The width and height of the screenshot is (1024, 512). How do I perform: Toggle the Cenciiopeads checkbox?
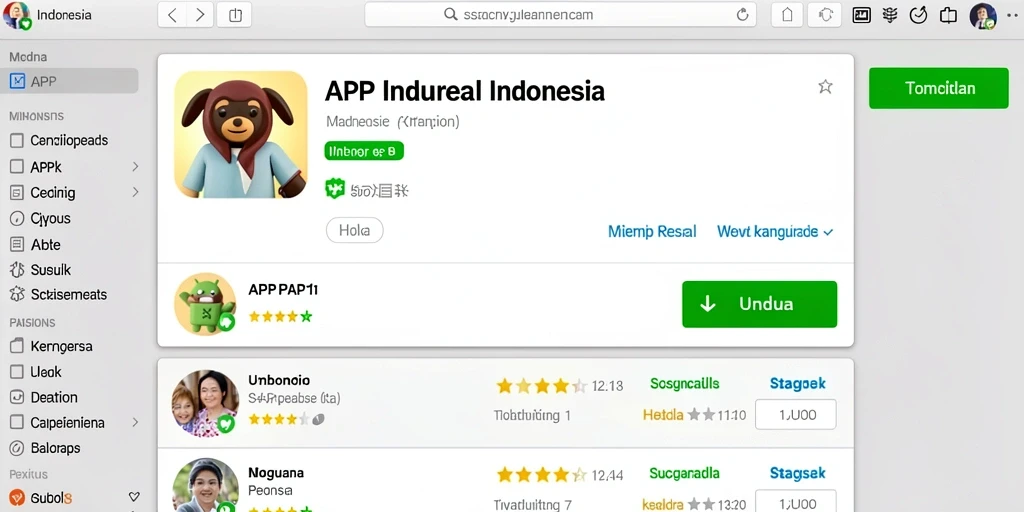click(17, 140)
